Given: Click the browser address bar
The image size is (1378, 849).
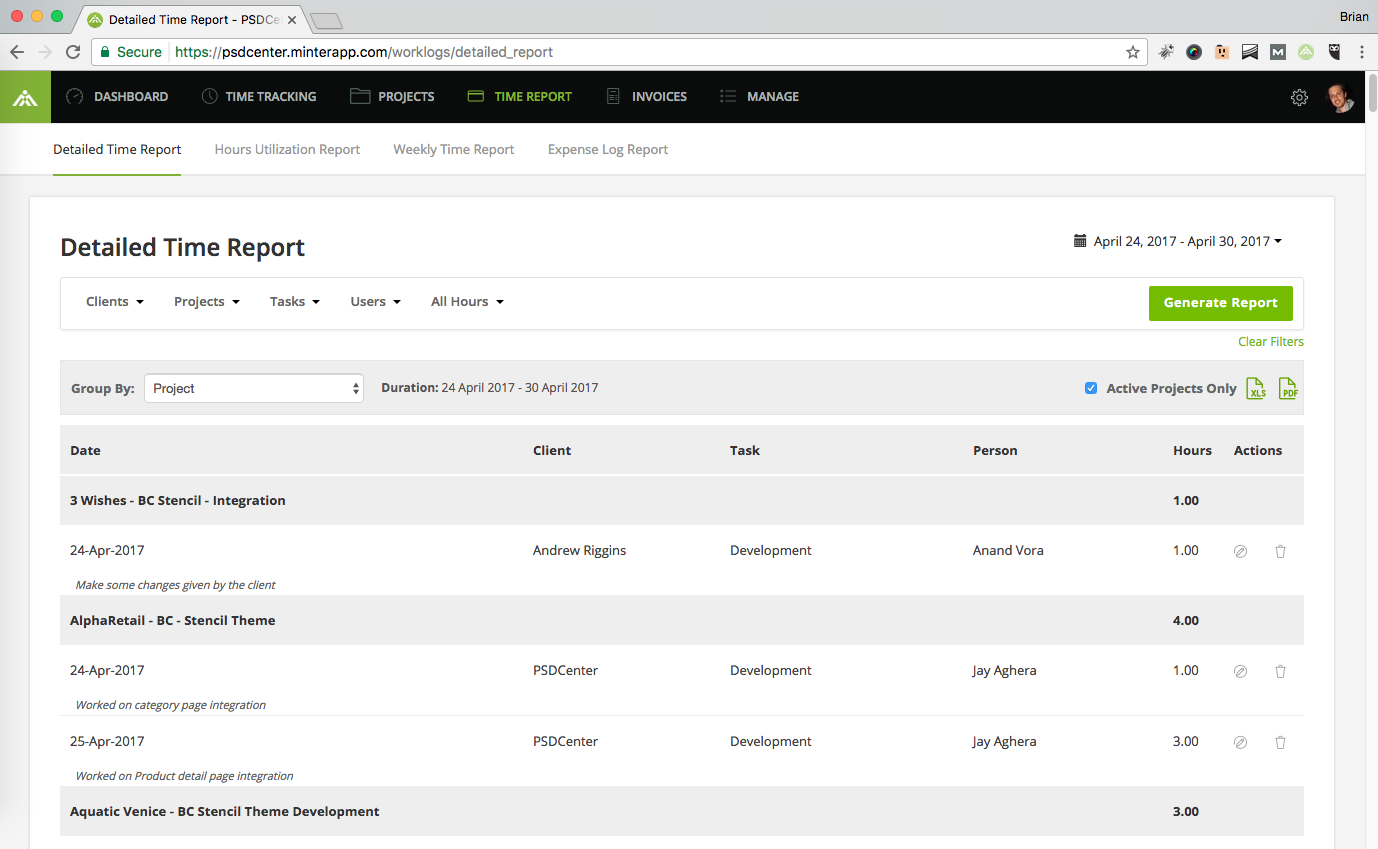Looking at the screenshot, I should 640,52.
